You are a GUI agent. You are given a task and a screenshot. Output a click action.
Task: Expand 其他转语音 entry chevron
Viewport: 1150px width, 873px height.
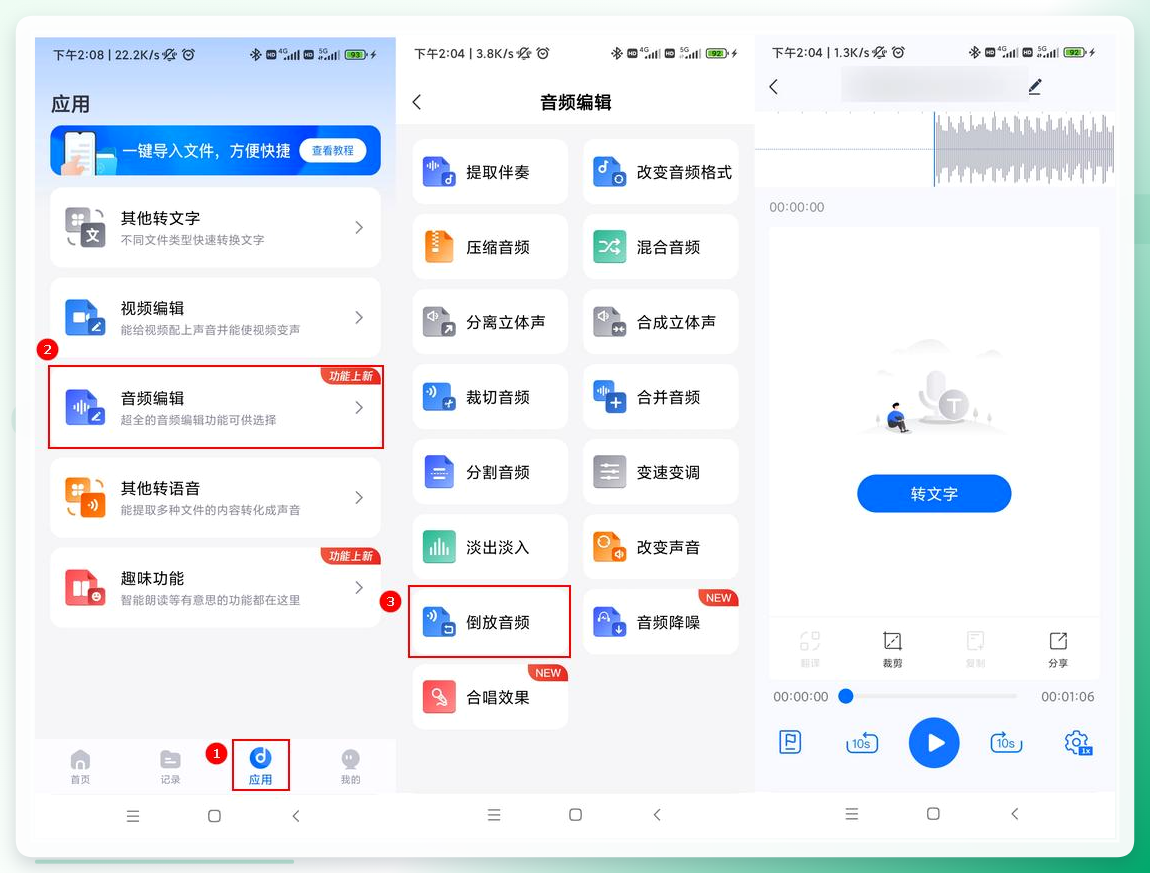point(359,497)
